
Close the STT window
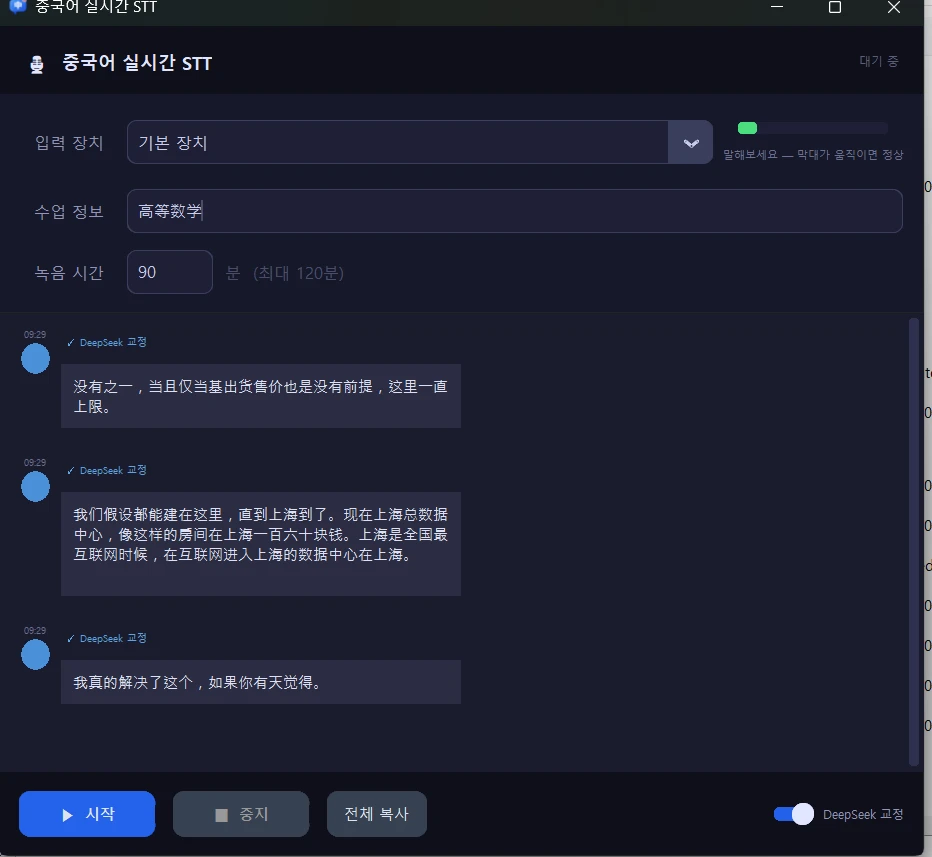(x=893, y=7)
